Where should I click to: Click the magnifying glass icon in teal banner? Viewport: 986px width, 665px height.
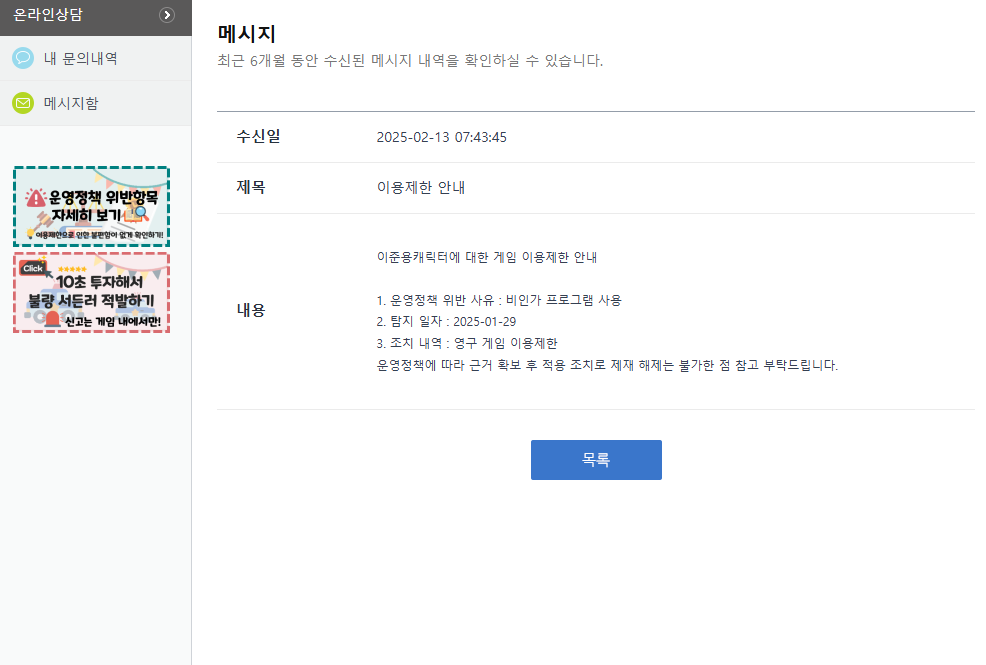140,212
